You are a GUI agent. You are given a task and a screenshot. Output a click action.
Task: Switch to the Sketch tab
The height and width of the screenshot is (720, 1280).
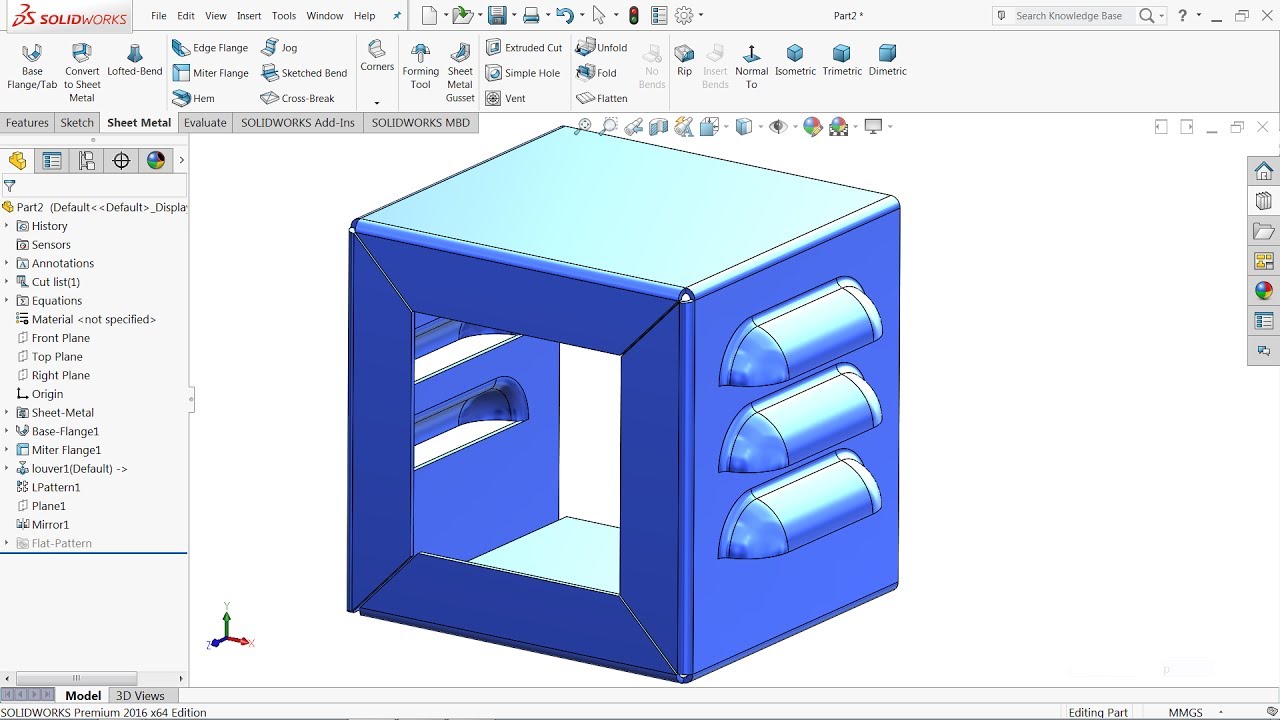[x=77, y=123]
